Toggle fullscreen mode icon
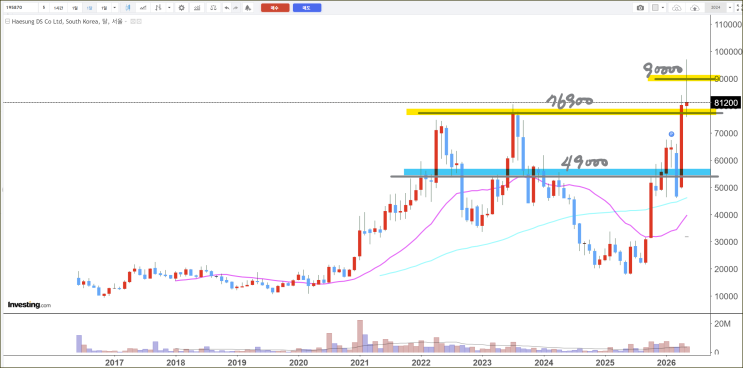The image size is (743, 368). click(738, 8)
